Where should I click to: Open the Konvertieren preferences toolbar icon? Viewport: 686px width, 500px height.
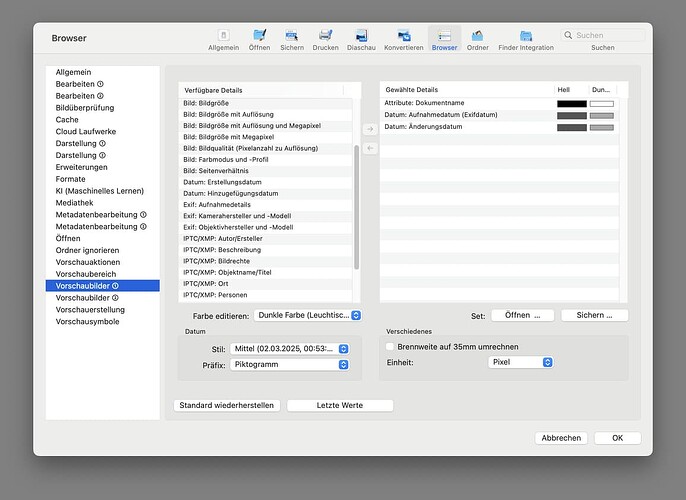[404, 39]
